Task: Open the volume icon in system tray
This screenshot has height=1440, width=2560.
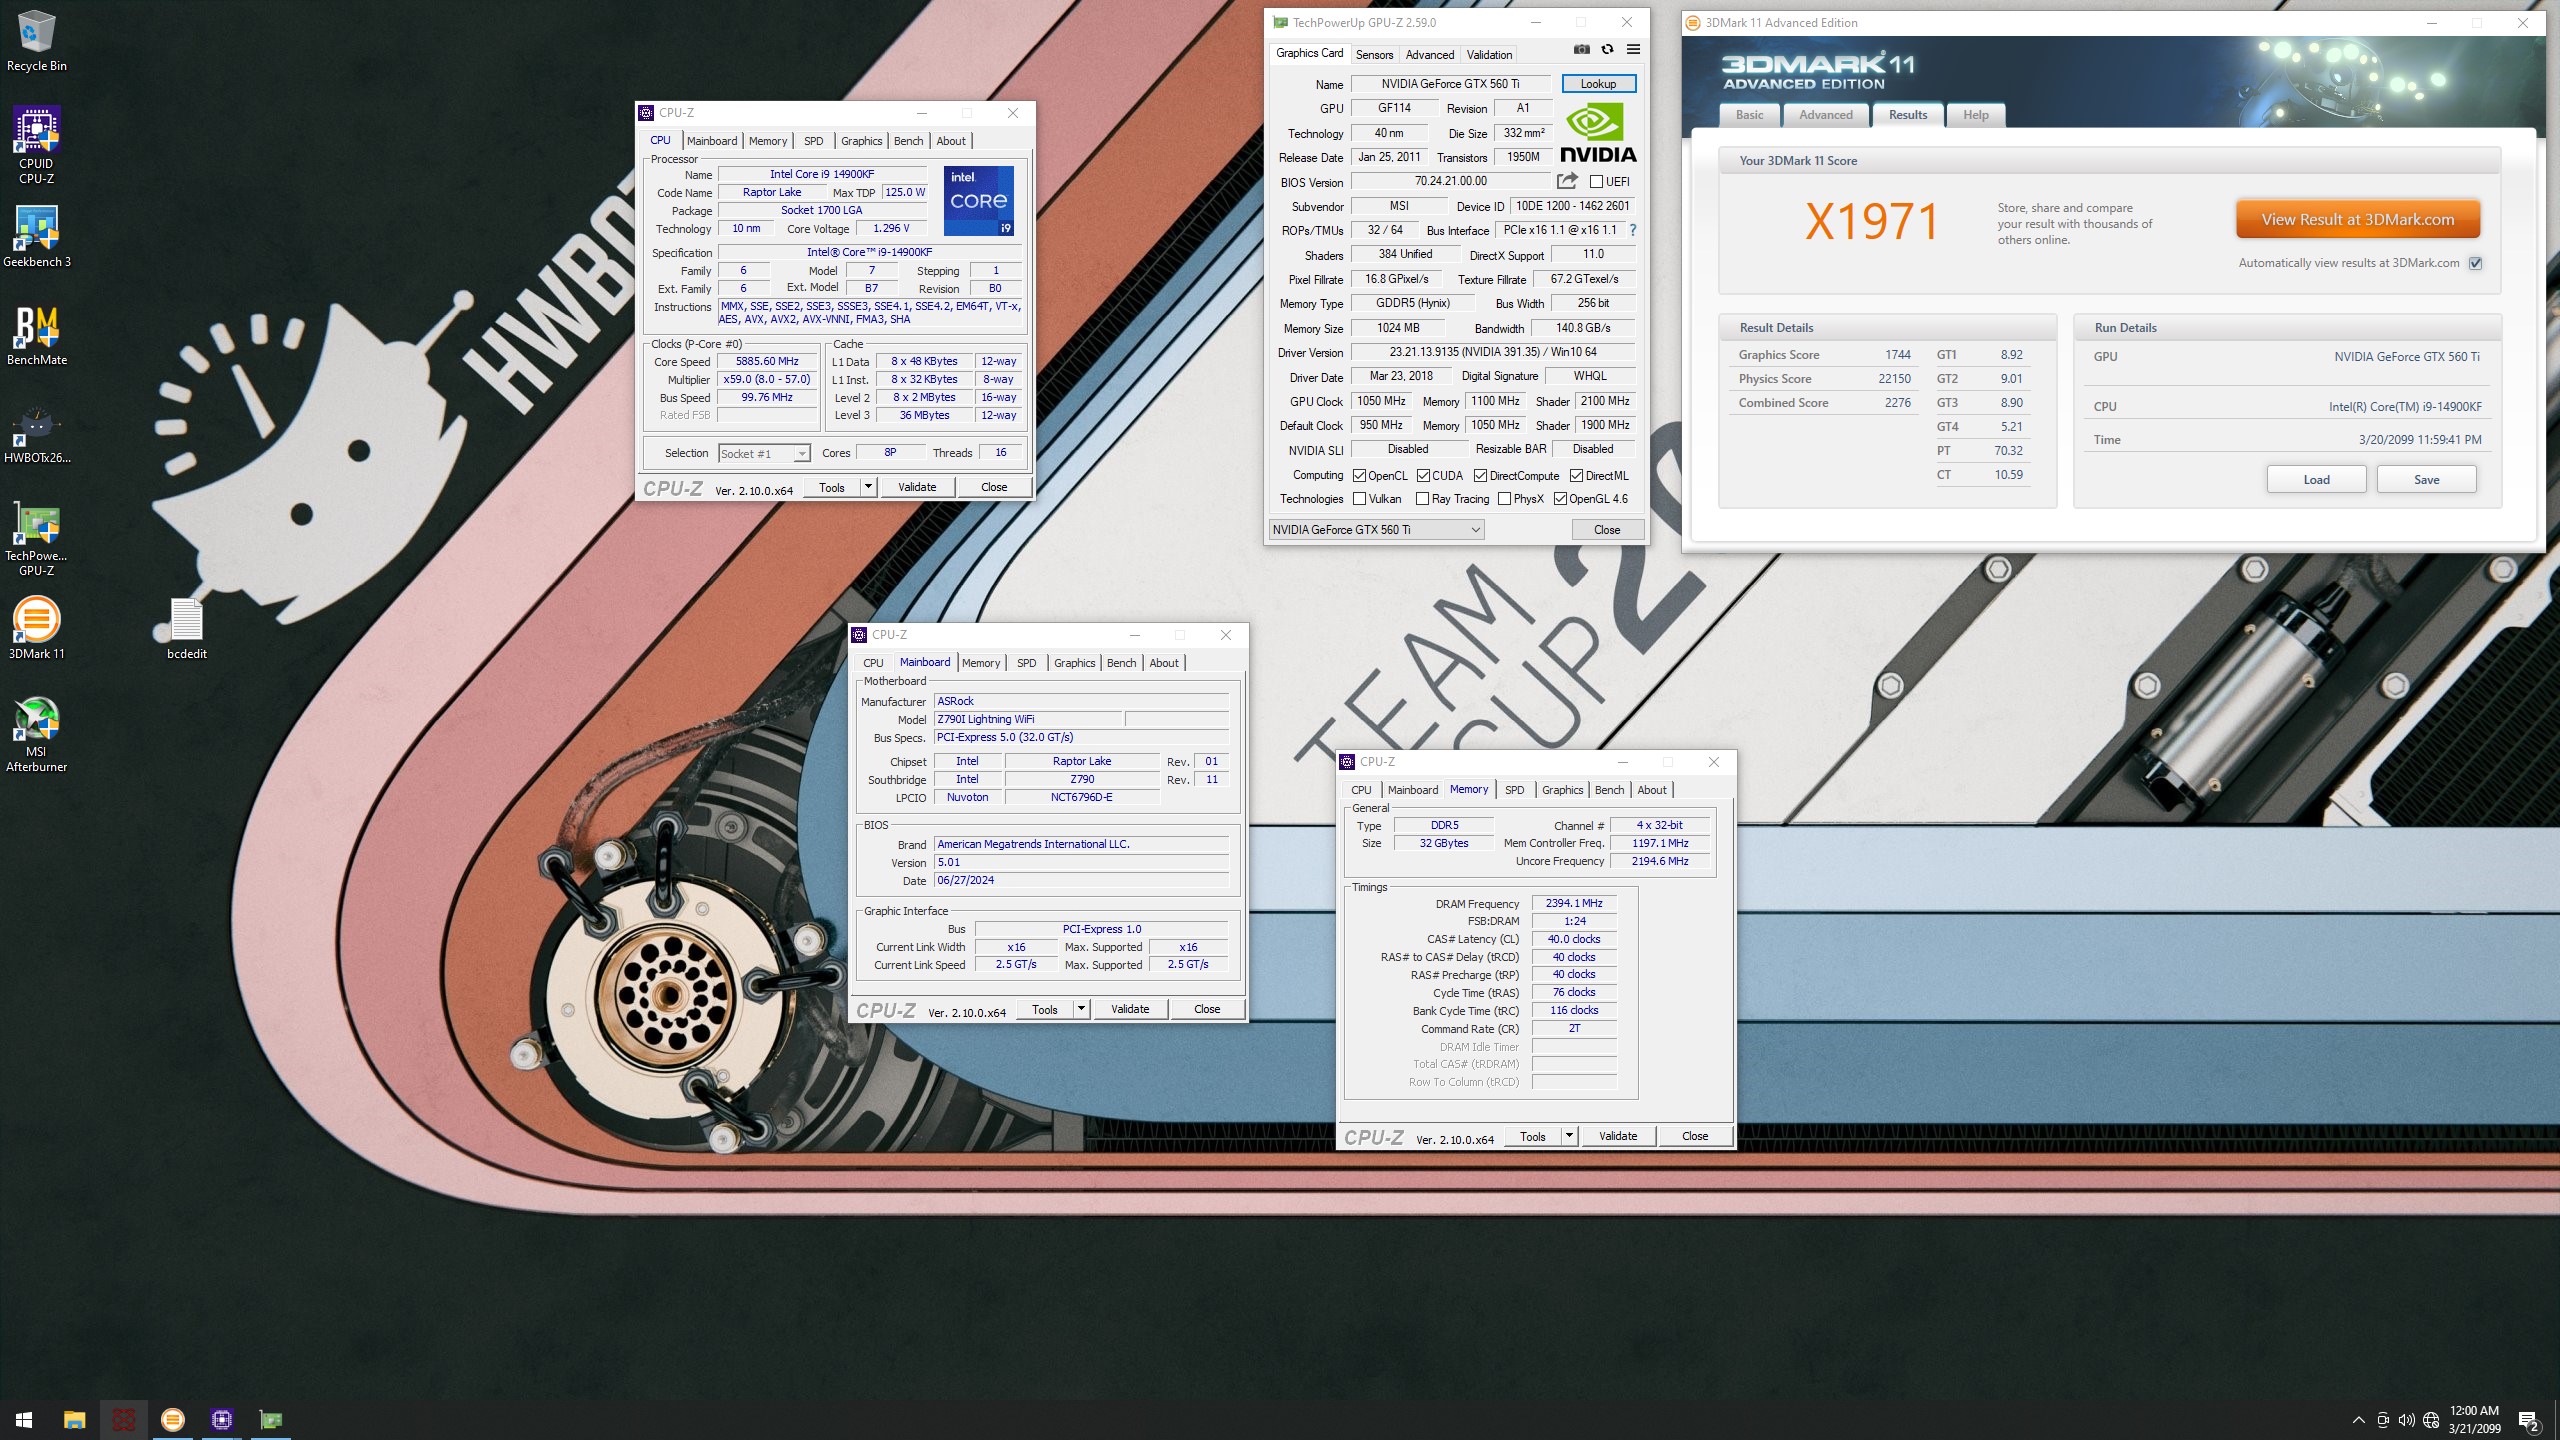Action: tap(2407, 1420)
